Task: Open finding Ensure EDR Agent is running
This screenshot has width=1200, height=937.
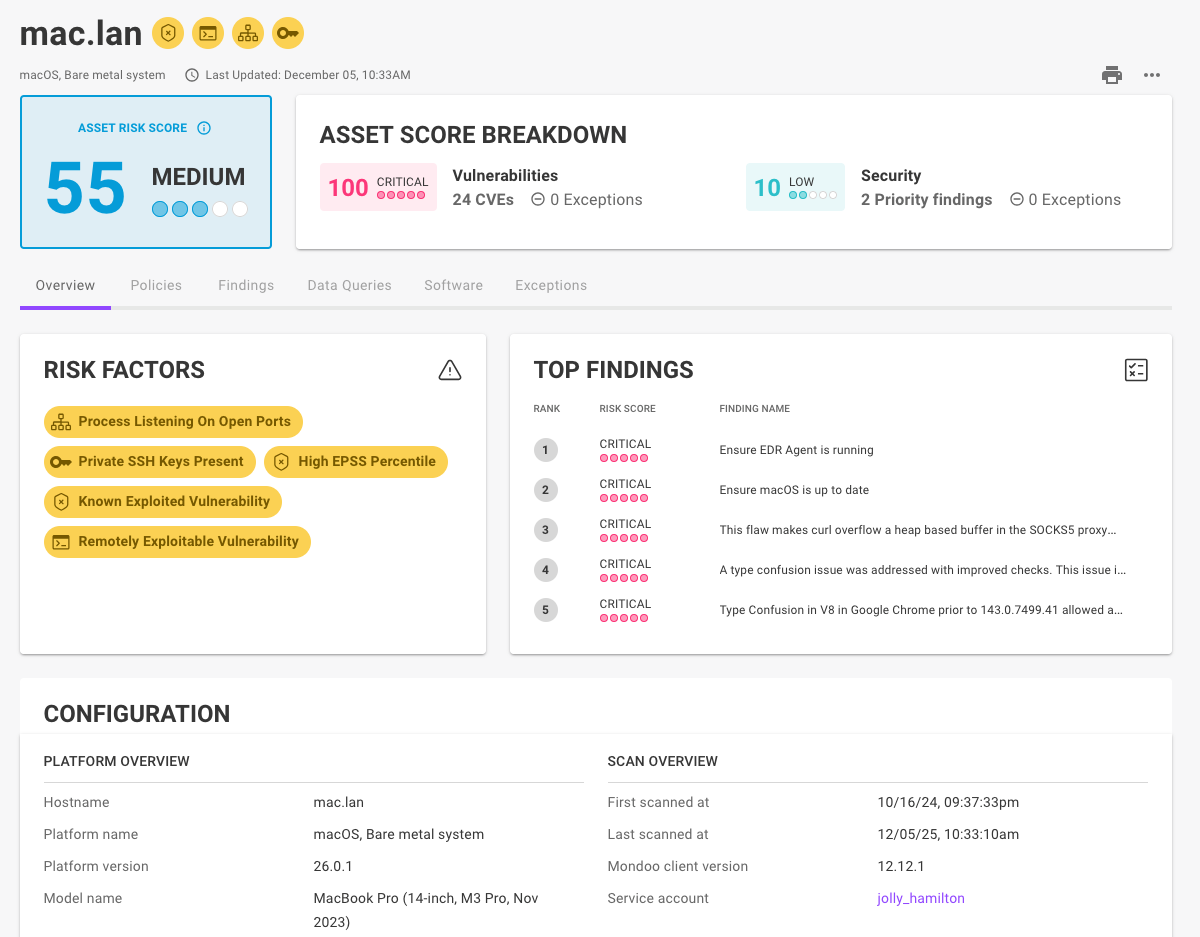Action: (796, 450)
